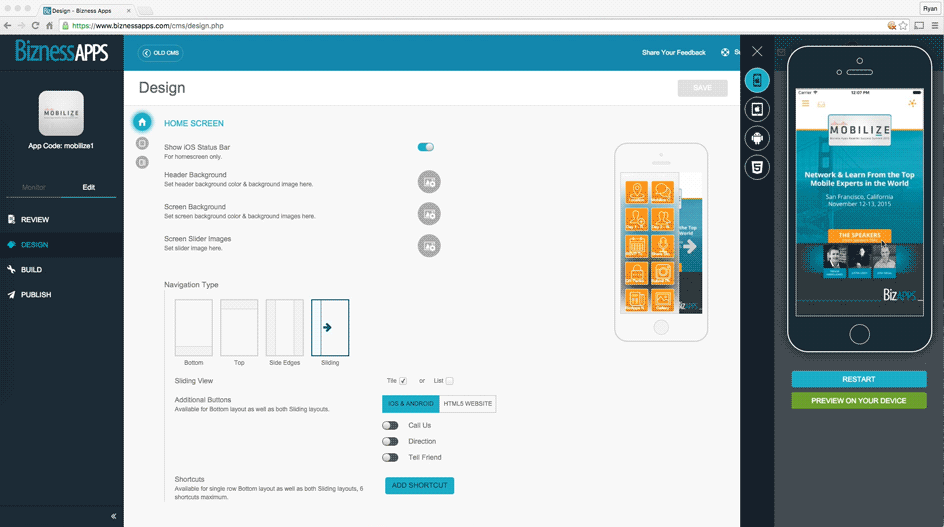Bookmark this page with the star icon

point(903,25)
